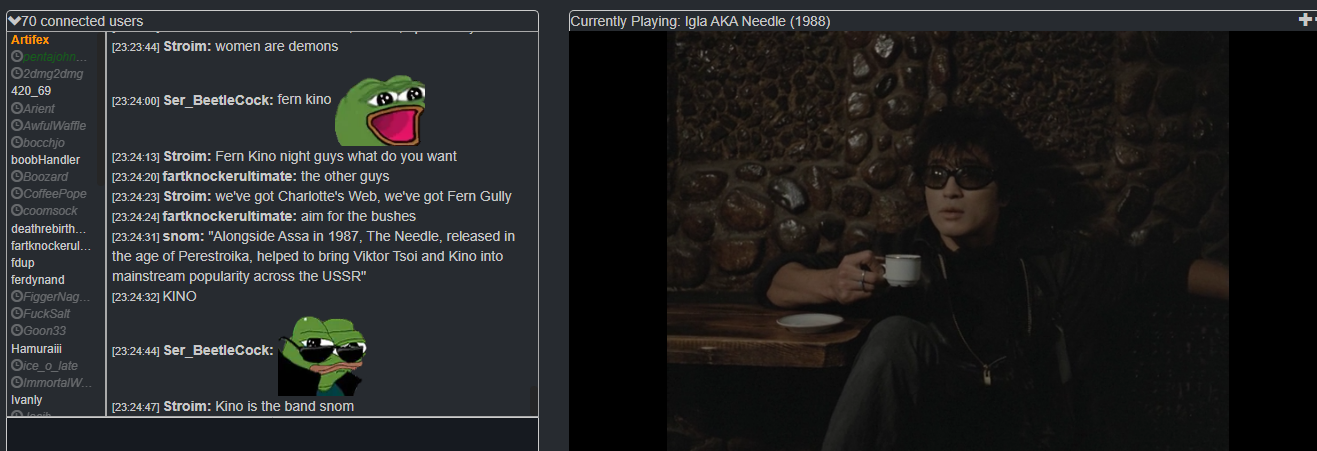The image size is (1317, 451).
Task: Collapse the connected users list chevron
Action: click(14, 21)
